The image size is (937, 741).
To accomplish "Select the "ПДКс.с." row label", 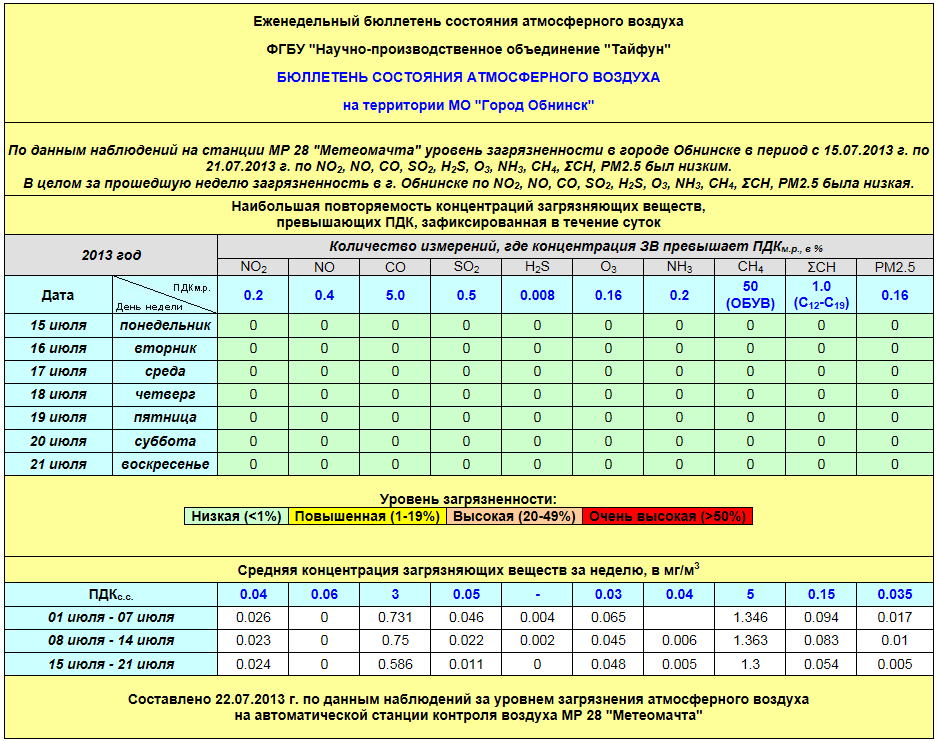I will coord(111,593).
